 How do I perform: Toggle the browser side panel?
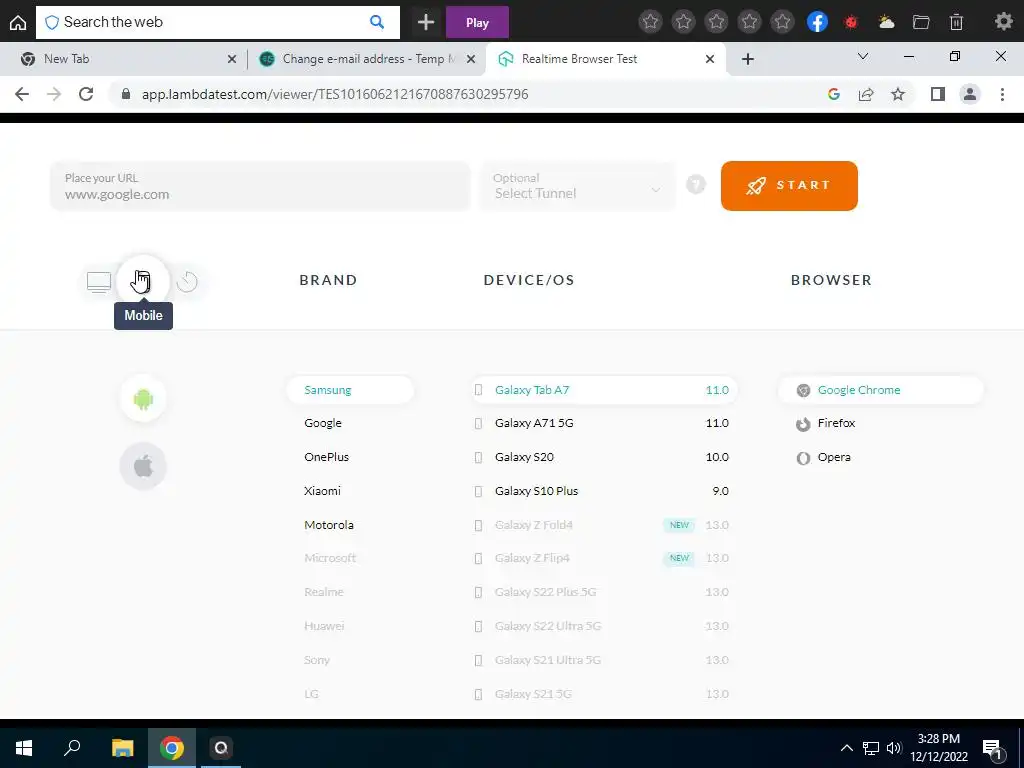click(x=938, y=94)
